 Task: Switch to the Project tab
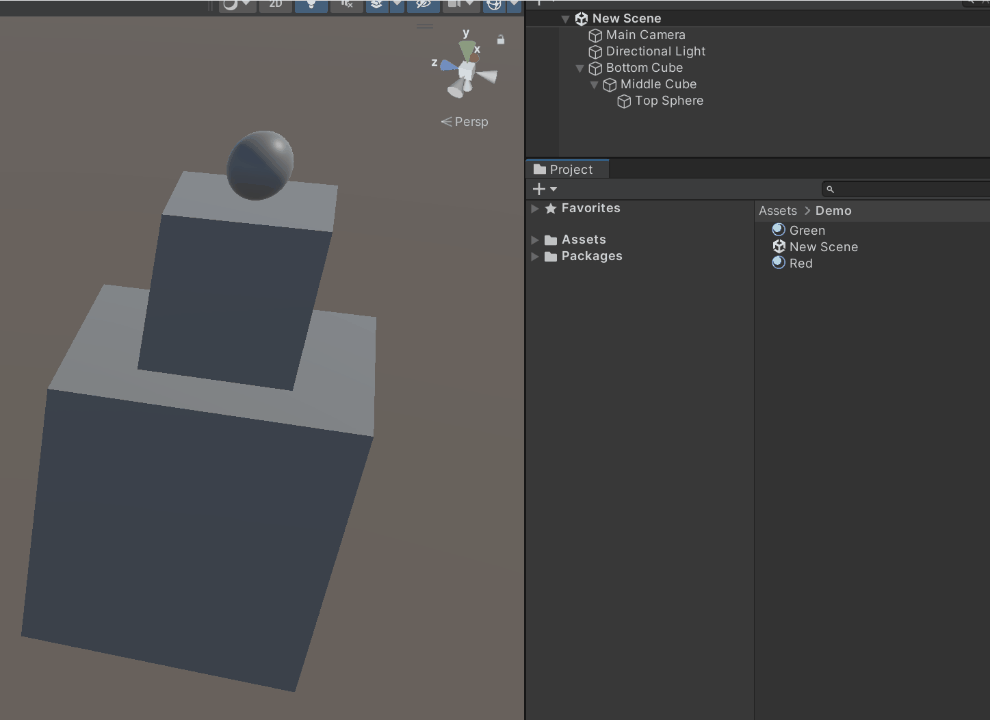tap(567, 169)
